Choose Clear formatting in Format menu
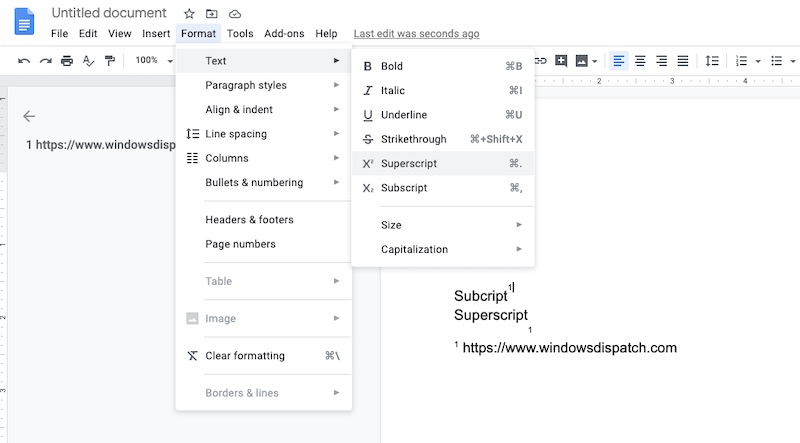The height and width of the screenshot is (443, 800). 245,356
